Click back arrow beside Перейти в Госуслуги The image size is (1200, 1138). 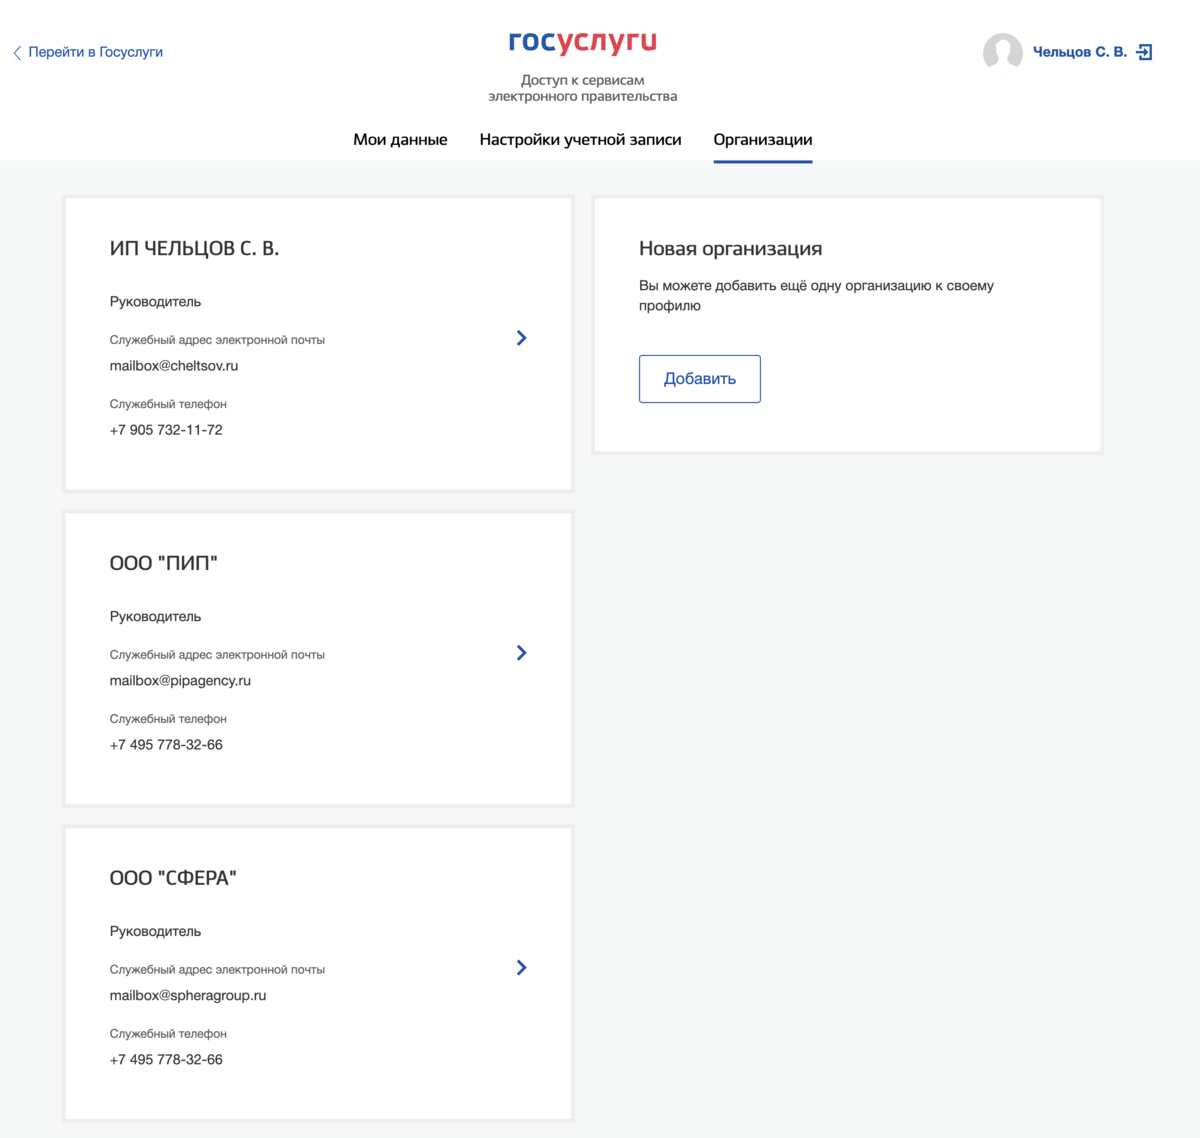tap(17, 53)
